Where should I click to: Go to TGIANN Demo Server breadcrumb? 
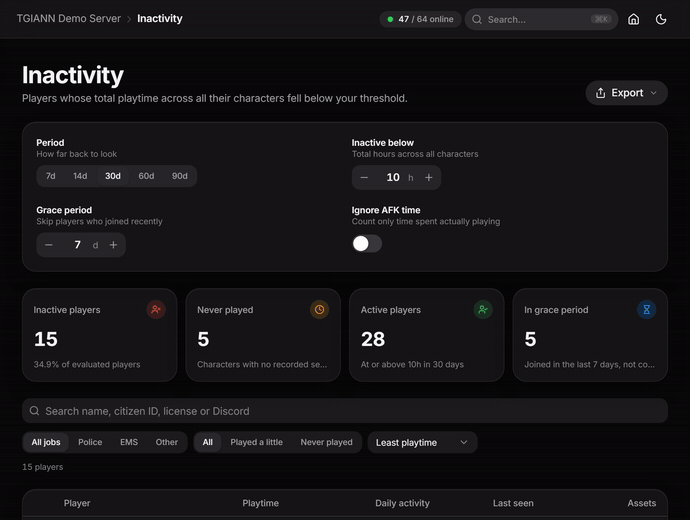[x=69, y=18]
